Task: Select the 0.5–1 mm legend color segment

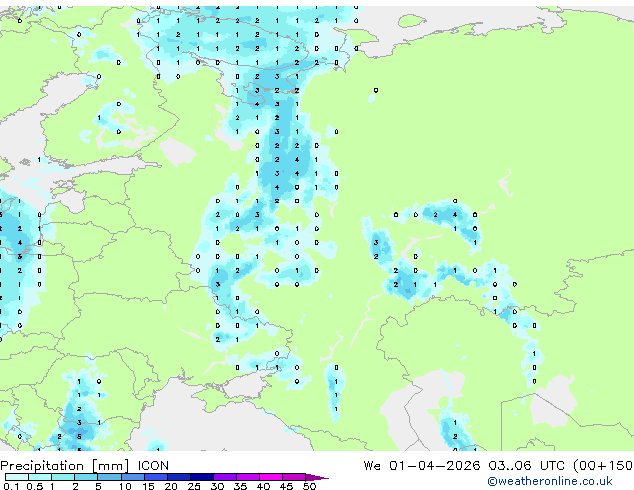Action: tap(40, 477)
